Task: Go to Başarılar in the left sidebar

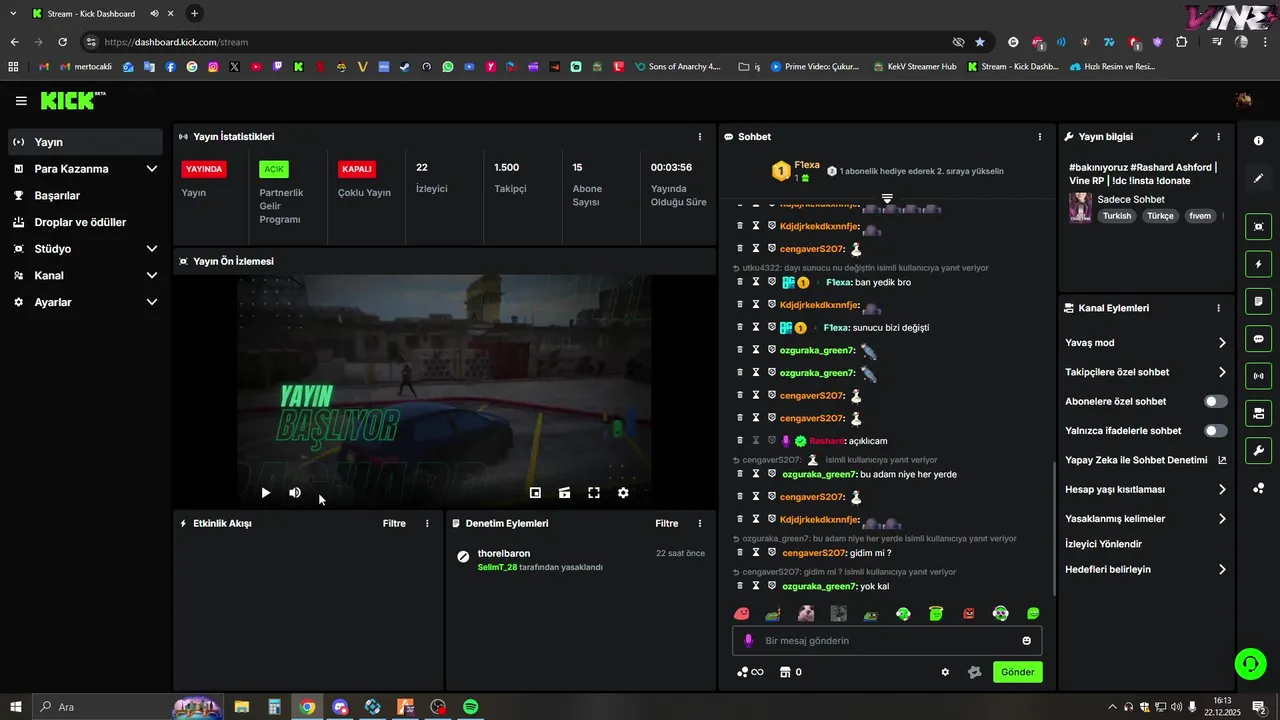Action: click(85, 196)
